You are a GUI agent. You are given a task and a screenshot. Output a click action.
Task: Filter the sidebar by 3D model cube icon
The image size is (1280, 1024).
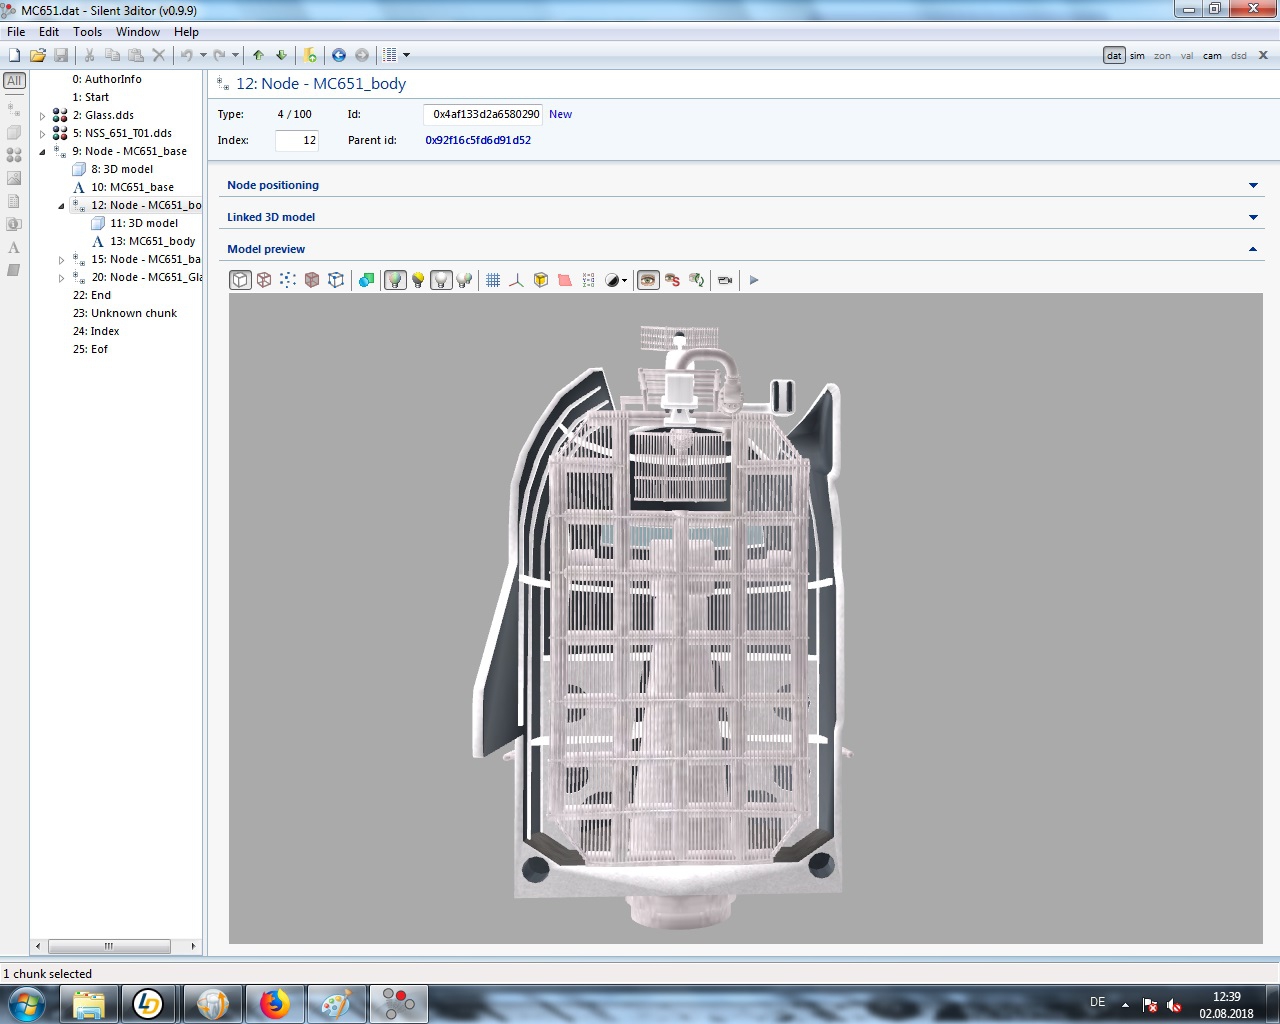[x=14, y=132]
